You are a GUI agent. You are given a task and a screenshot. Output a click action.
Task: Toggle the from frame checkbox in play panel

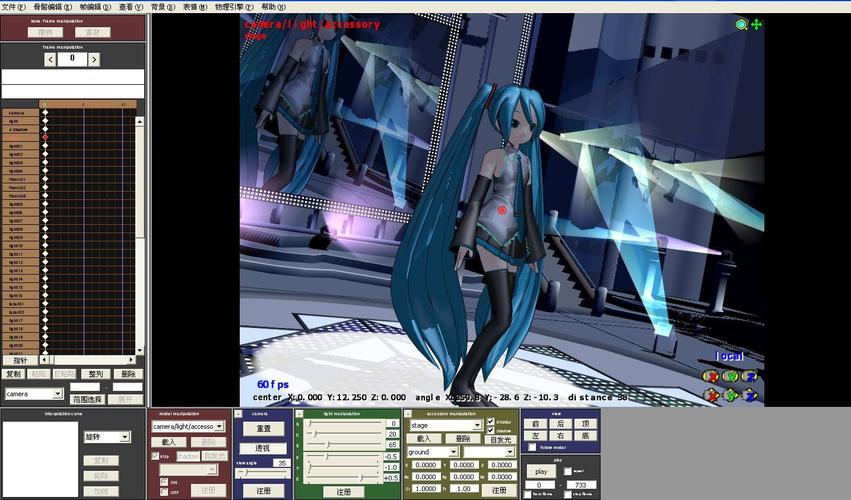coord(528,494)
